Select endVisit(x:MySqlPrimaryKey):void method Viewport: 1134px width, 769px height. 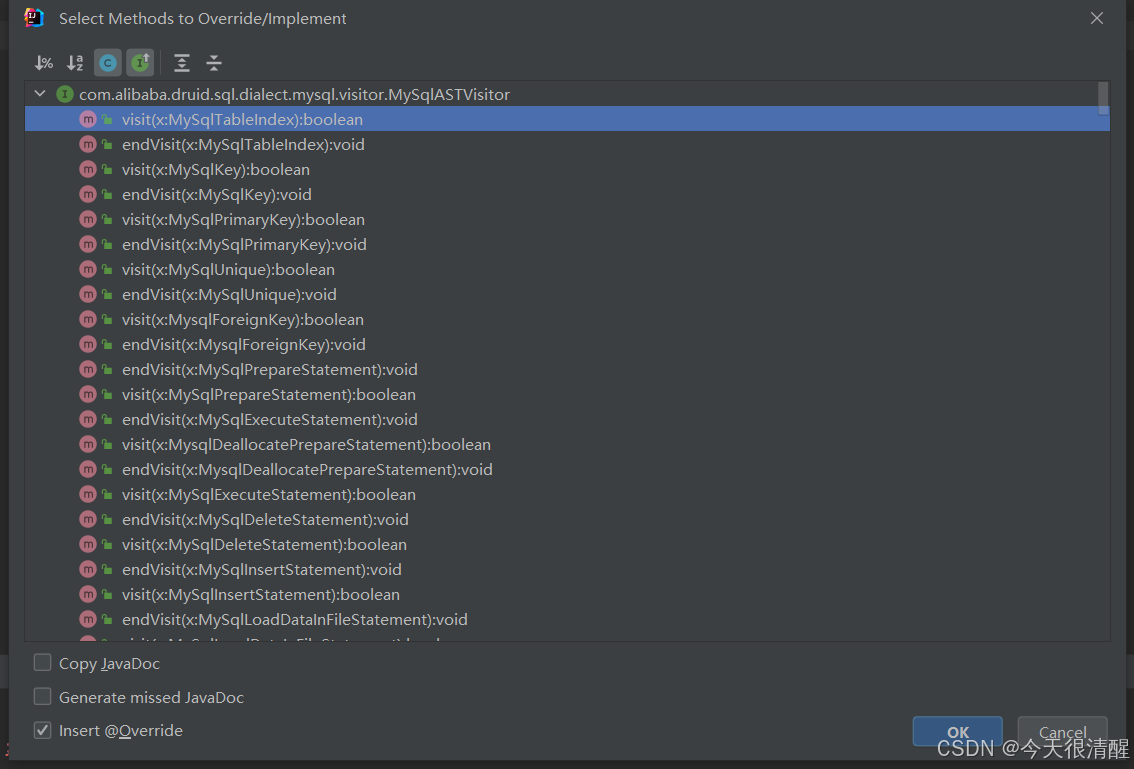244,244
